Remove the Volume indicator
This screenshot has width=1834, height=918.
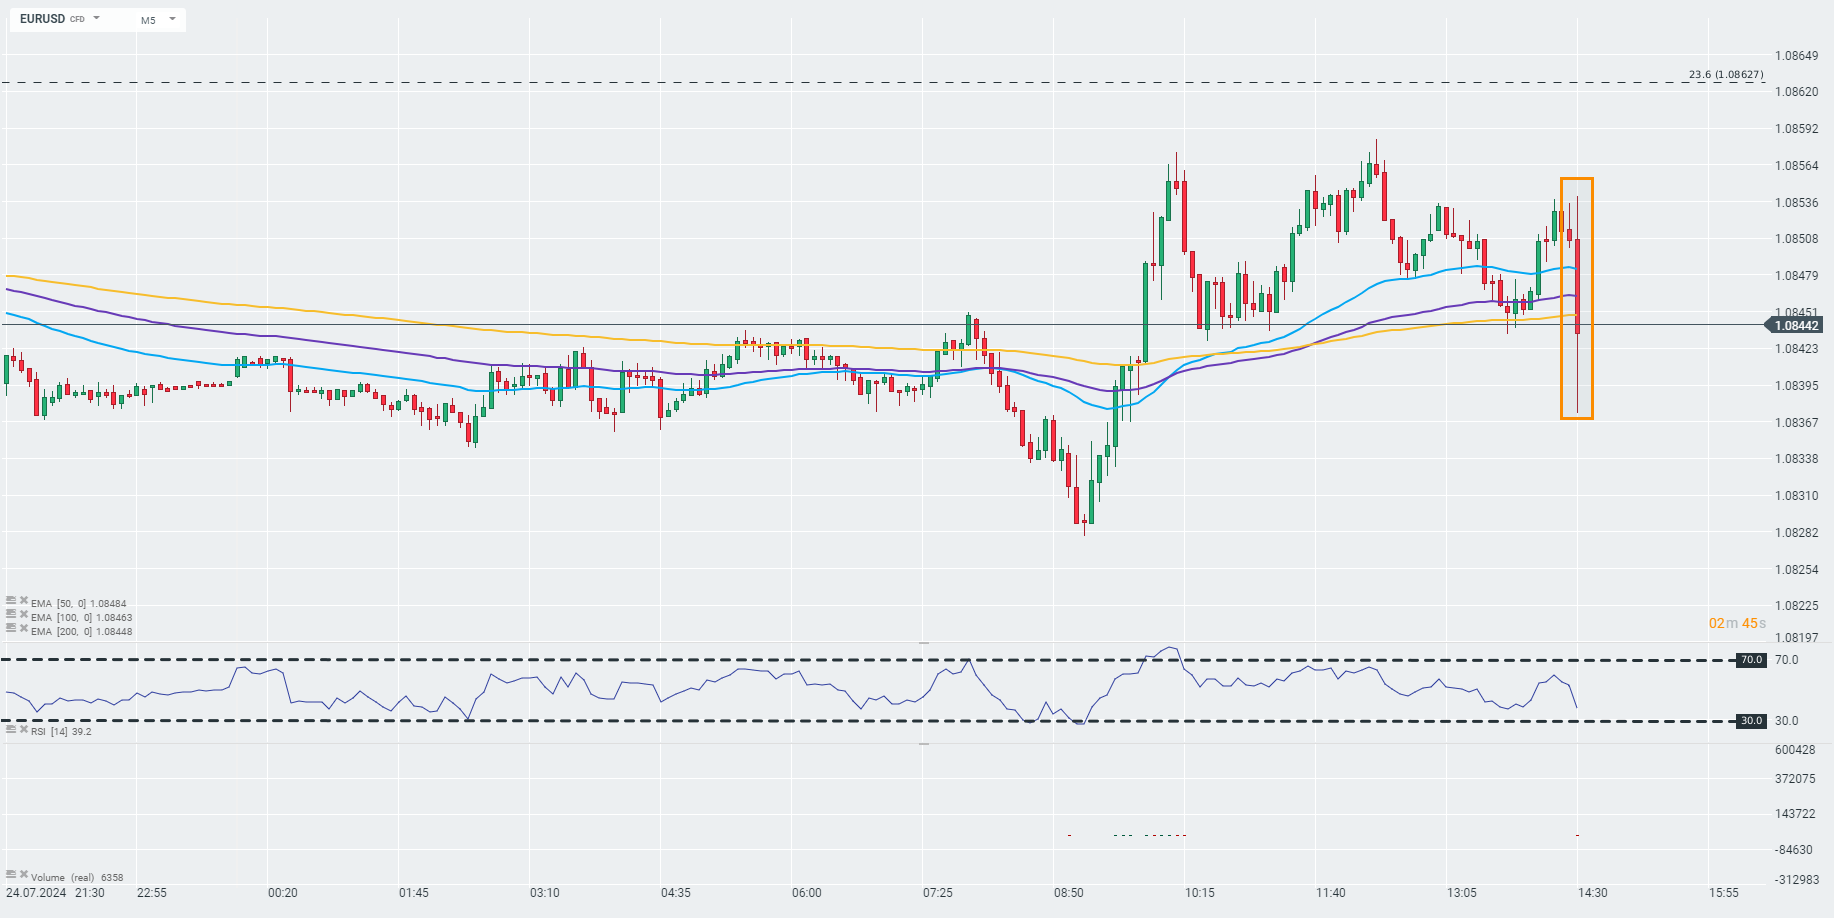23,875
